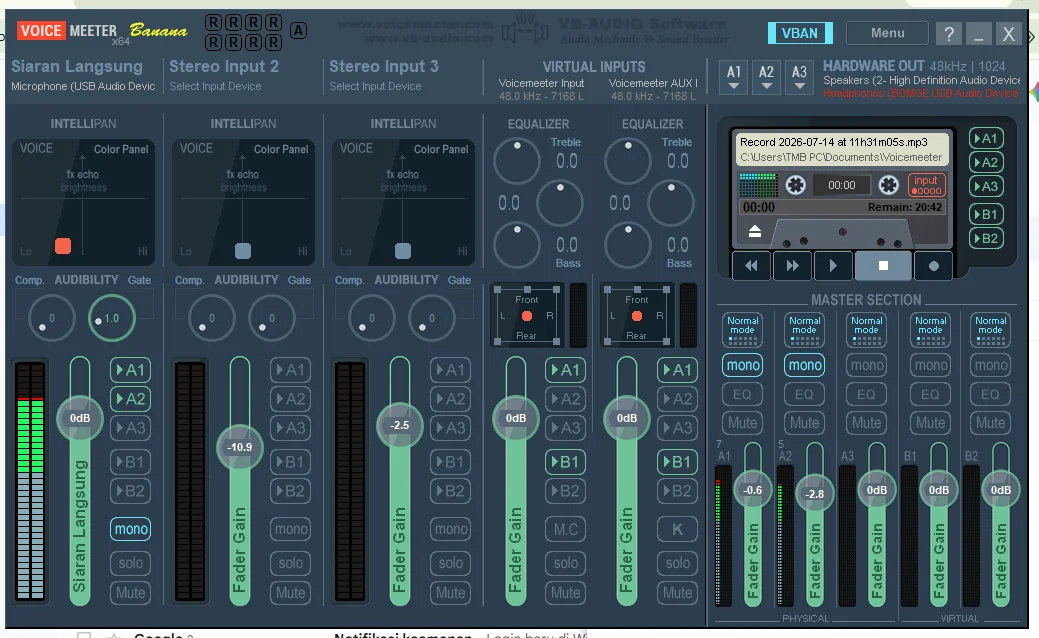Click the Stereo Input 2 Intellipan handle

pos(243,250)
